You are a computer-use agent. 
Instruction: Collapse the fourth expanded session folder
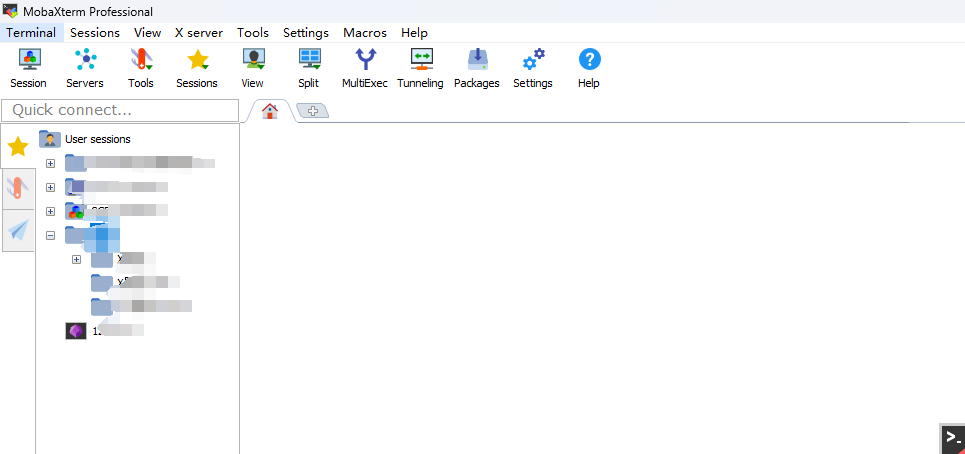50,236
